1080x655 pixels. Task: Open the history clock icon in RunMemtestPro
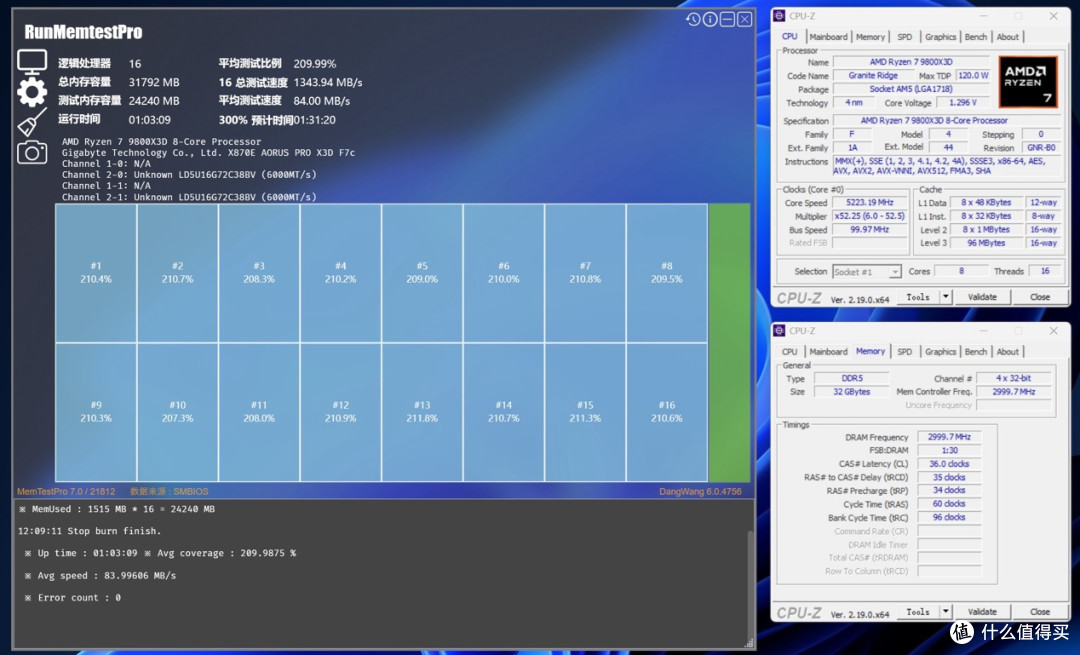click(x=693, y=19)
